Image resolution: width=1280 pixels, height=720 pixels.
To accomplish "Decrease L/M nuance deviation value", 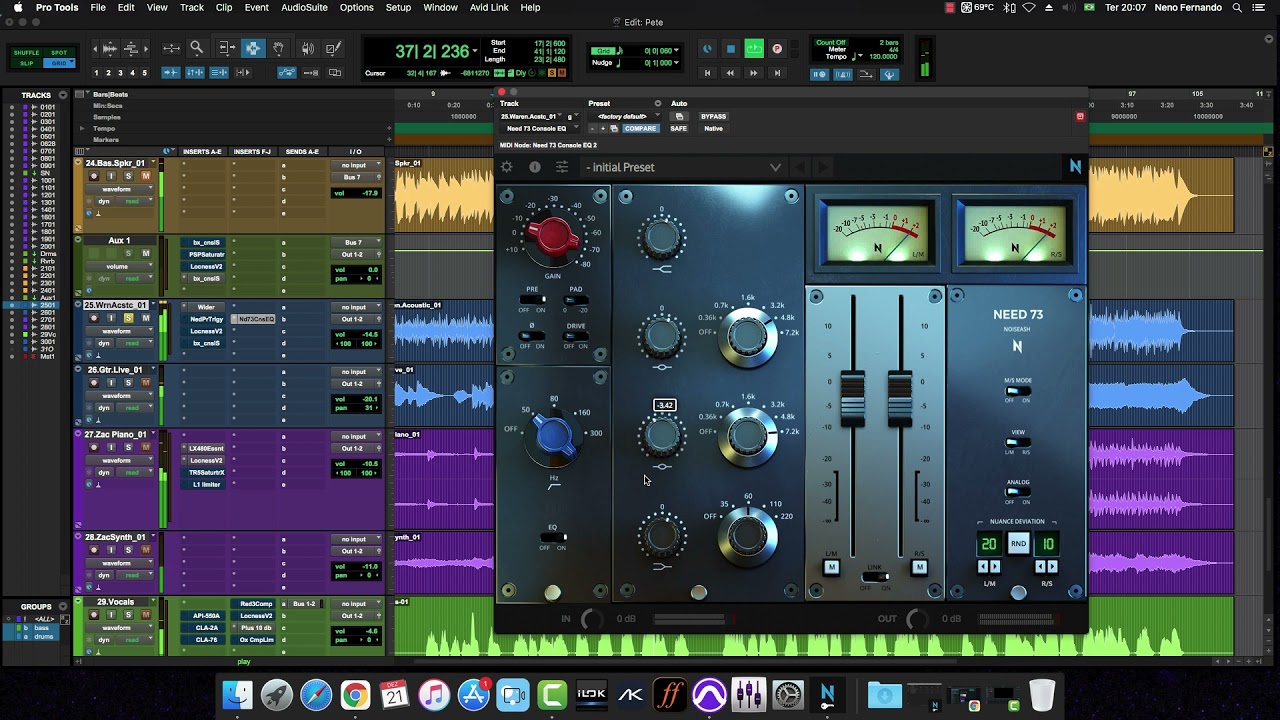I will pyautogui.click(x=983, y=567).
